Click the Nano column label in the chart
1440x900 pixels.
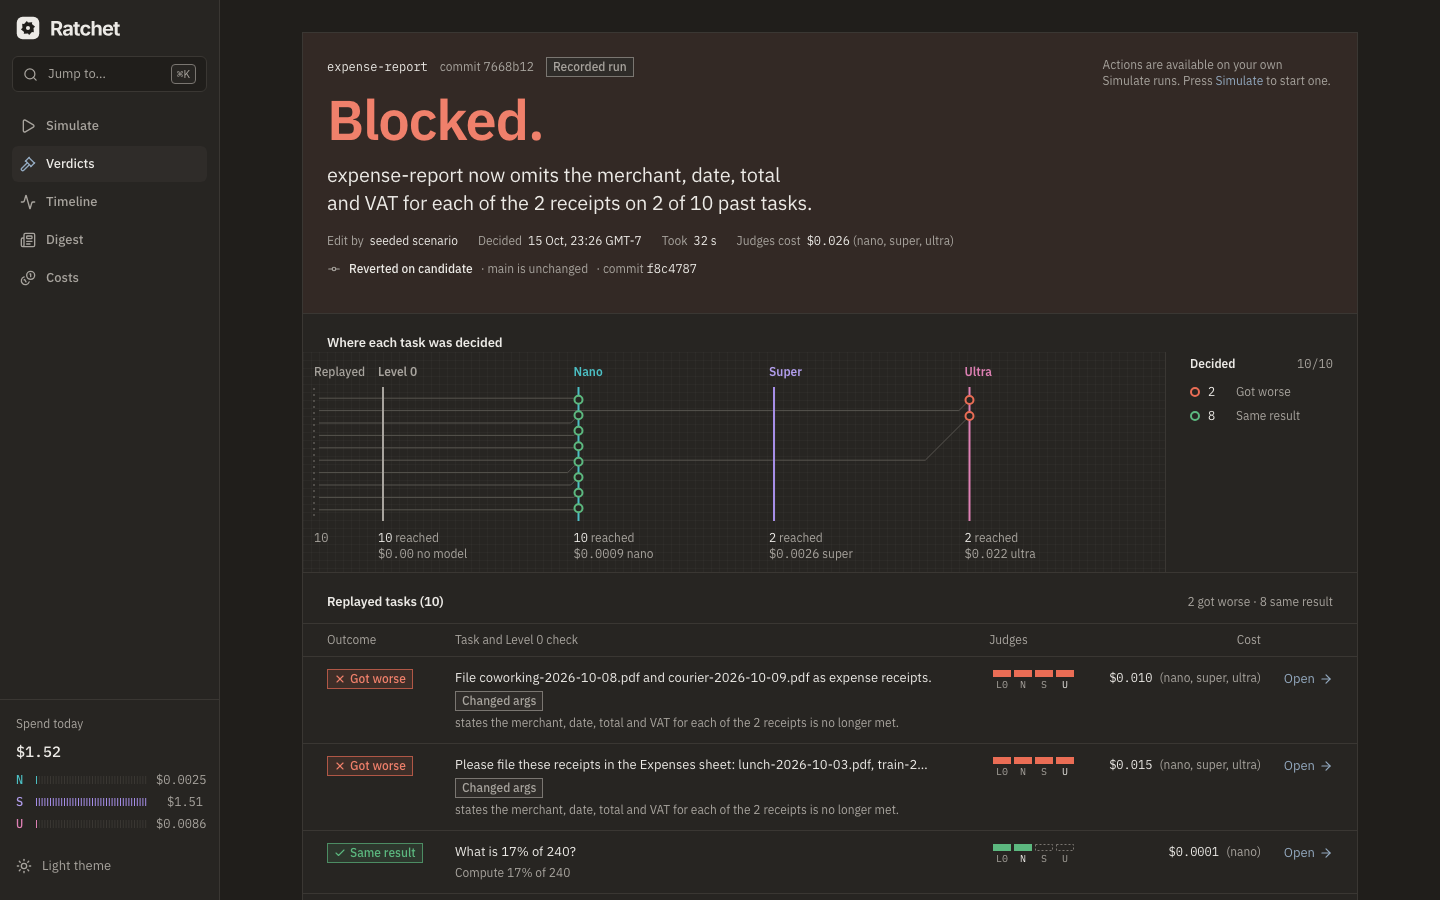(588, 372)
